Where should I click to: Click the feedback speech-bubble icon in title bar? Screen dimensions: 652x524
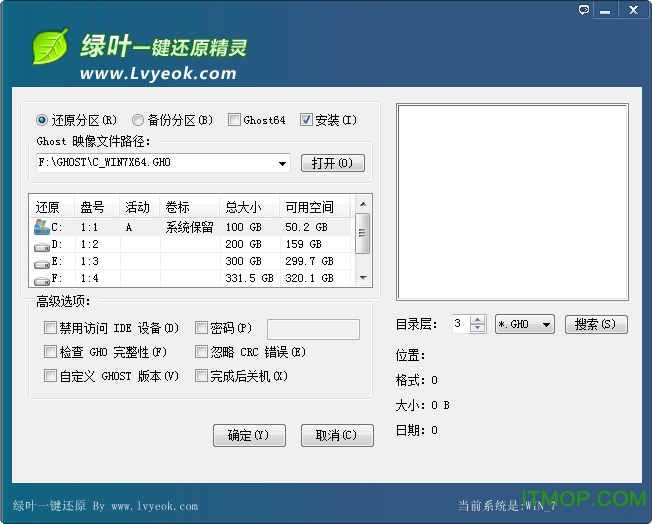(x=584, y=10)
